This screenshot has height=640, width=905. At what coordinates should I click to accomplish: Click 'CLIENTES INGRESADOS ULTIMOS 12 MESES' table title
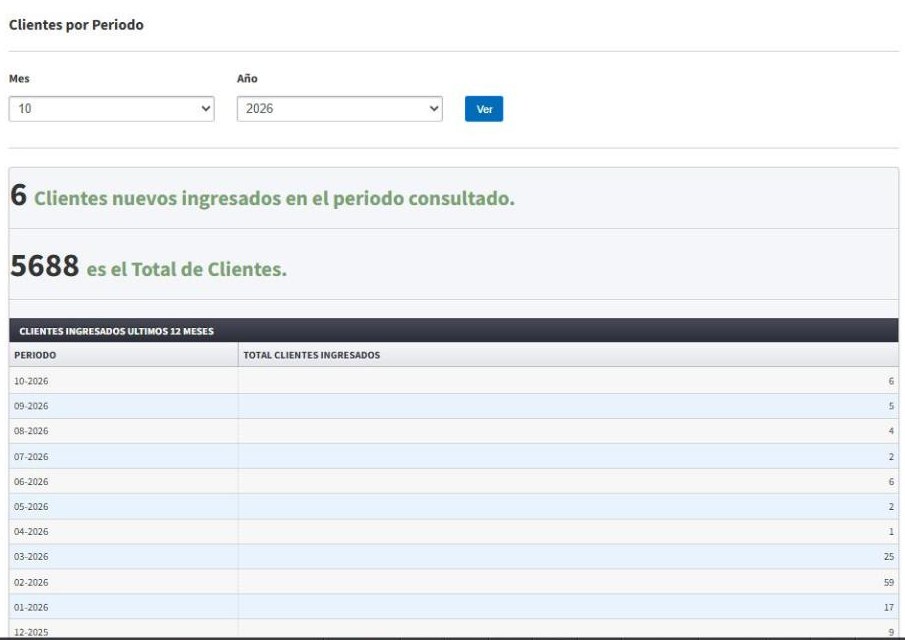[117, 331]
